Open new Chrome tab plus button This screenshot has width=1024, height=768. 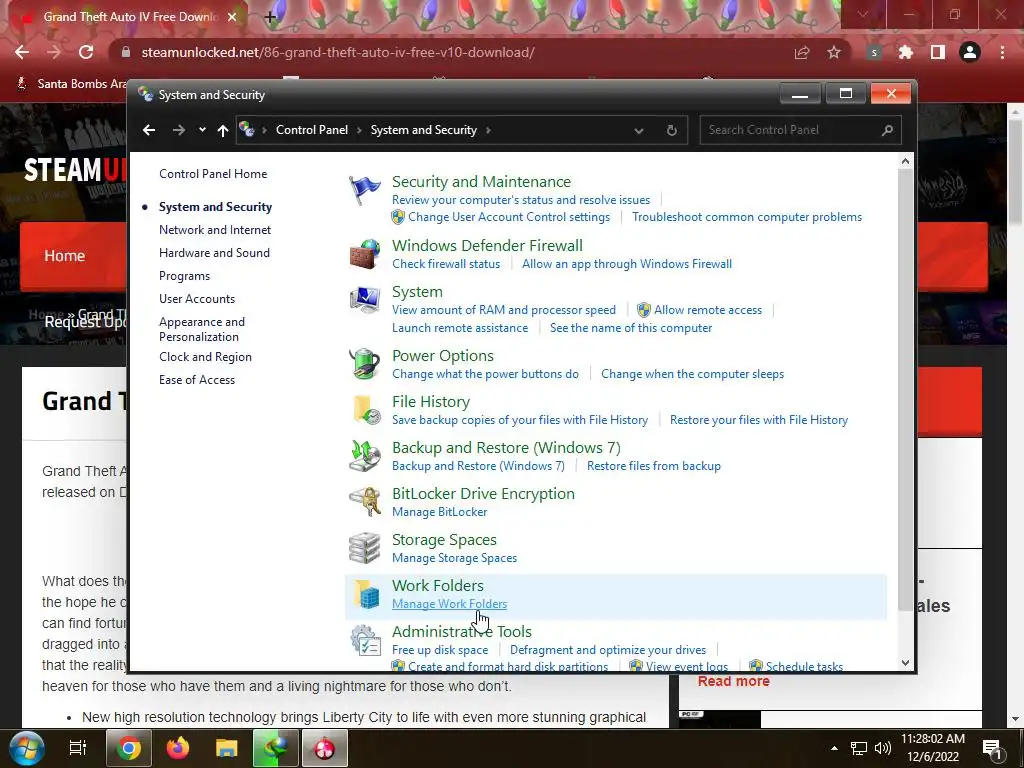click(270, 17)
